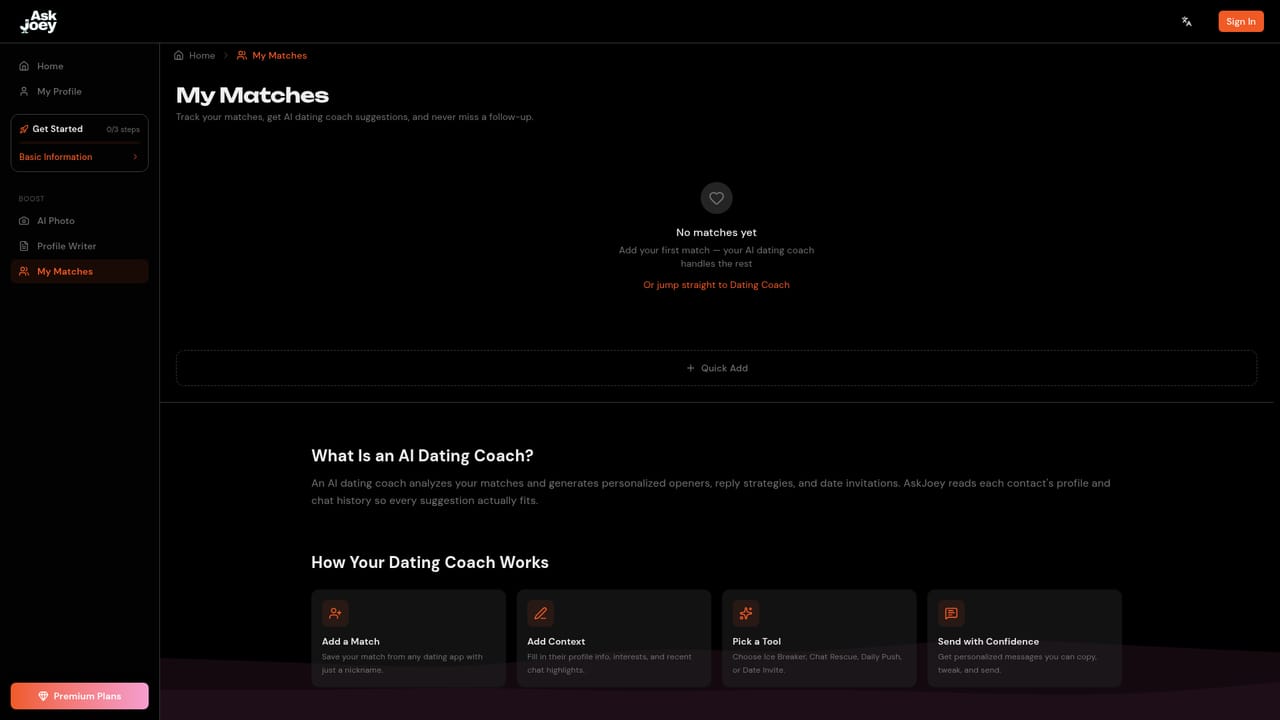
Task: Select Profile Writer in sidebar
Action: click(80, 246)
